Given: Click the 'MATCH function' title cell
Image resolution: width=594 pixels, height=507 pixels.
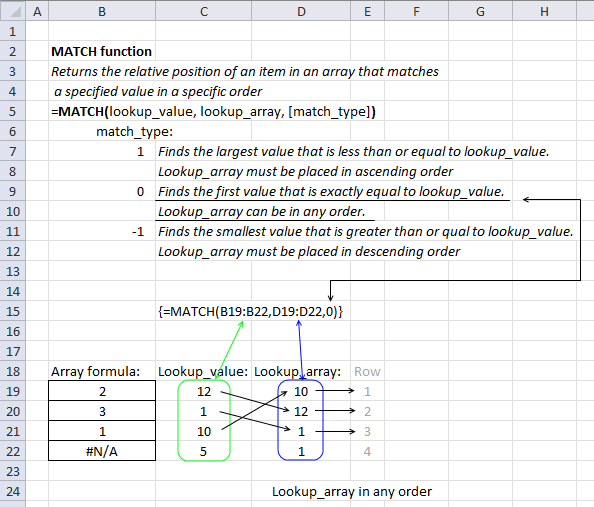Looking at the screenshot, I should pos(102,51).
